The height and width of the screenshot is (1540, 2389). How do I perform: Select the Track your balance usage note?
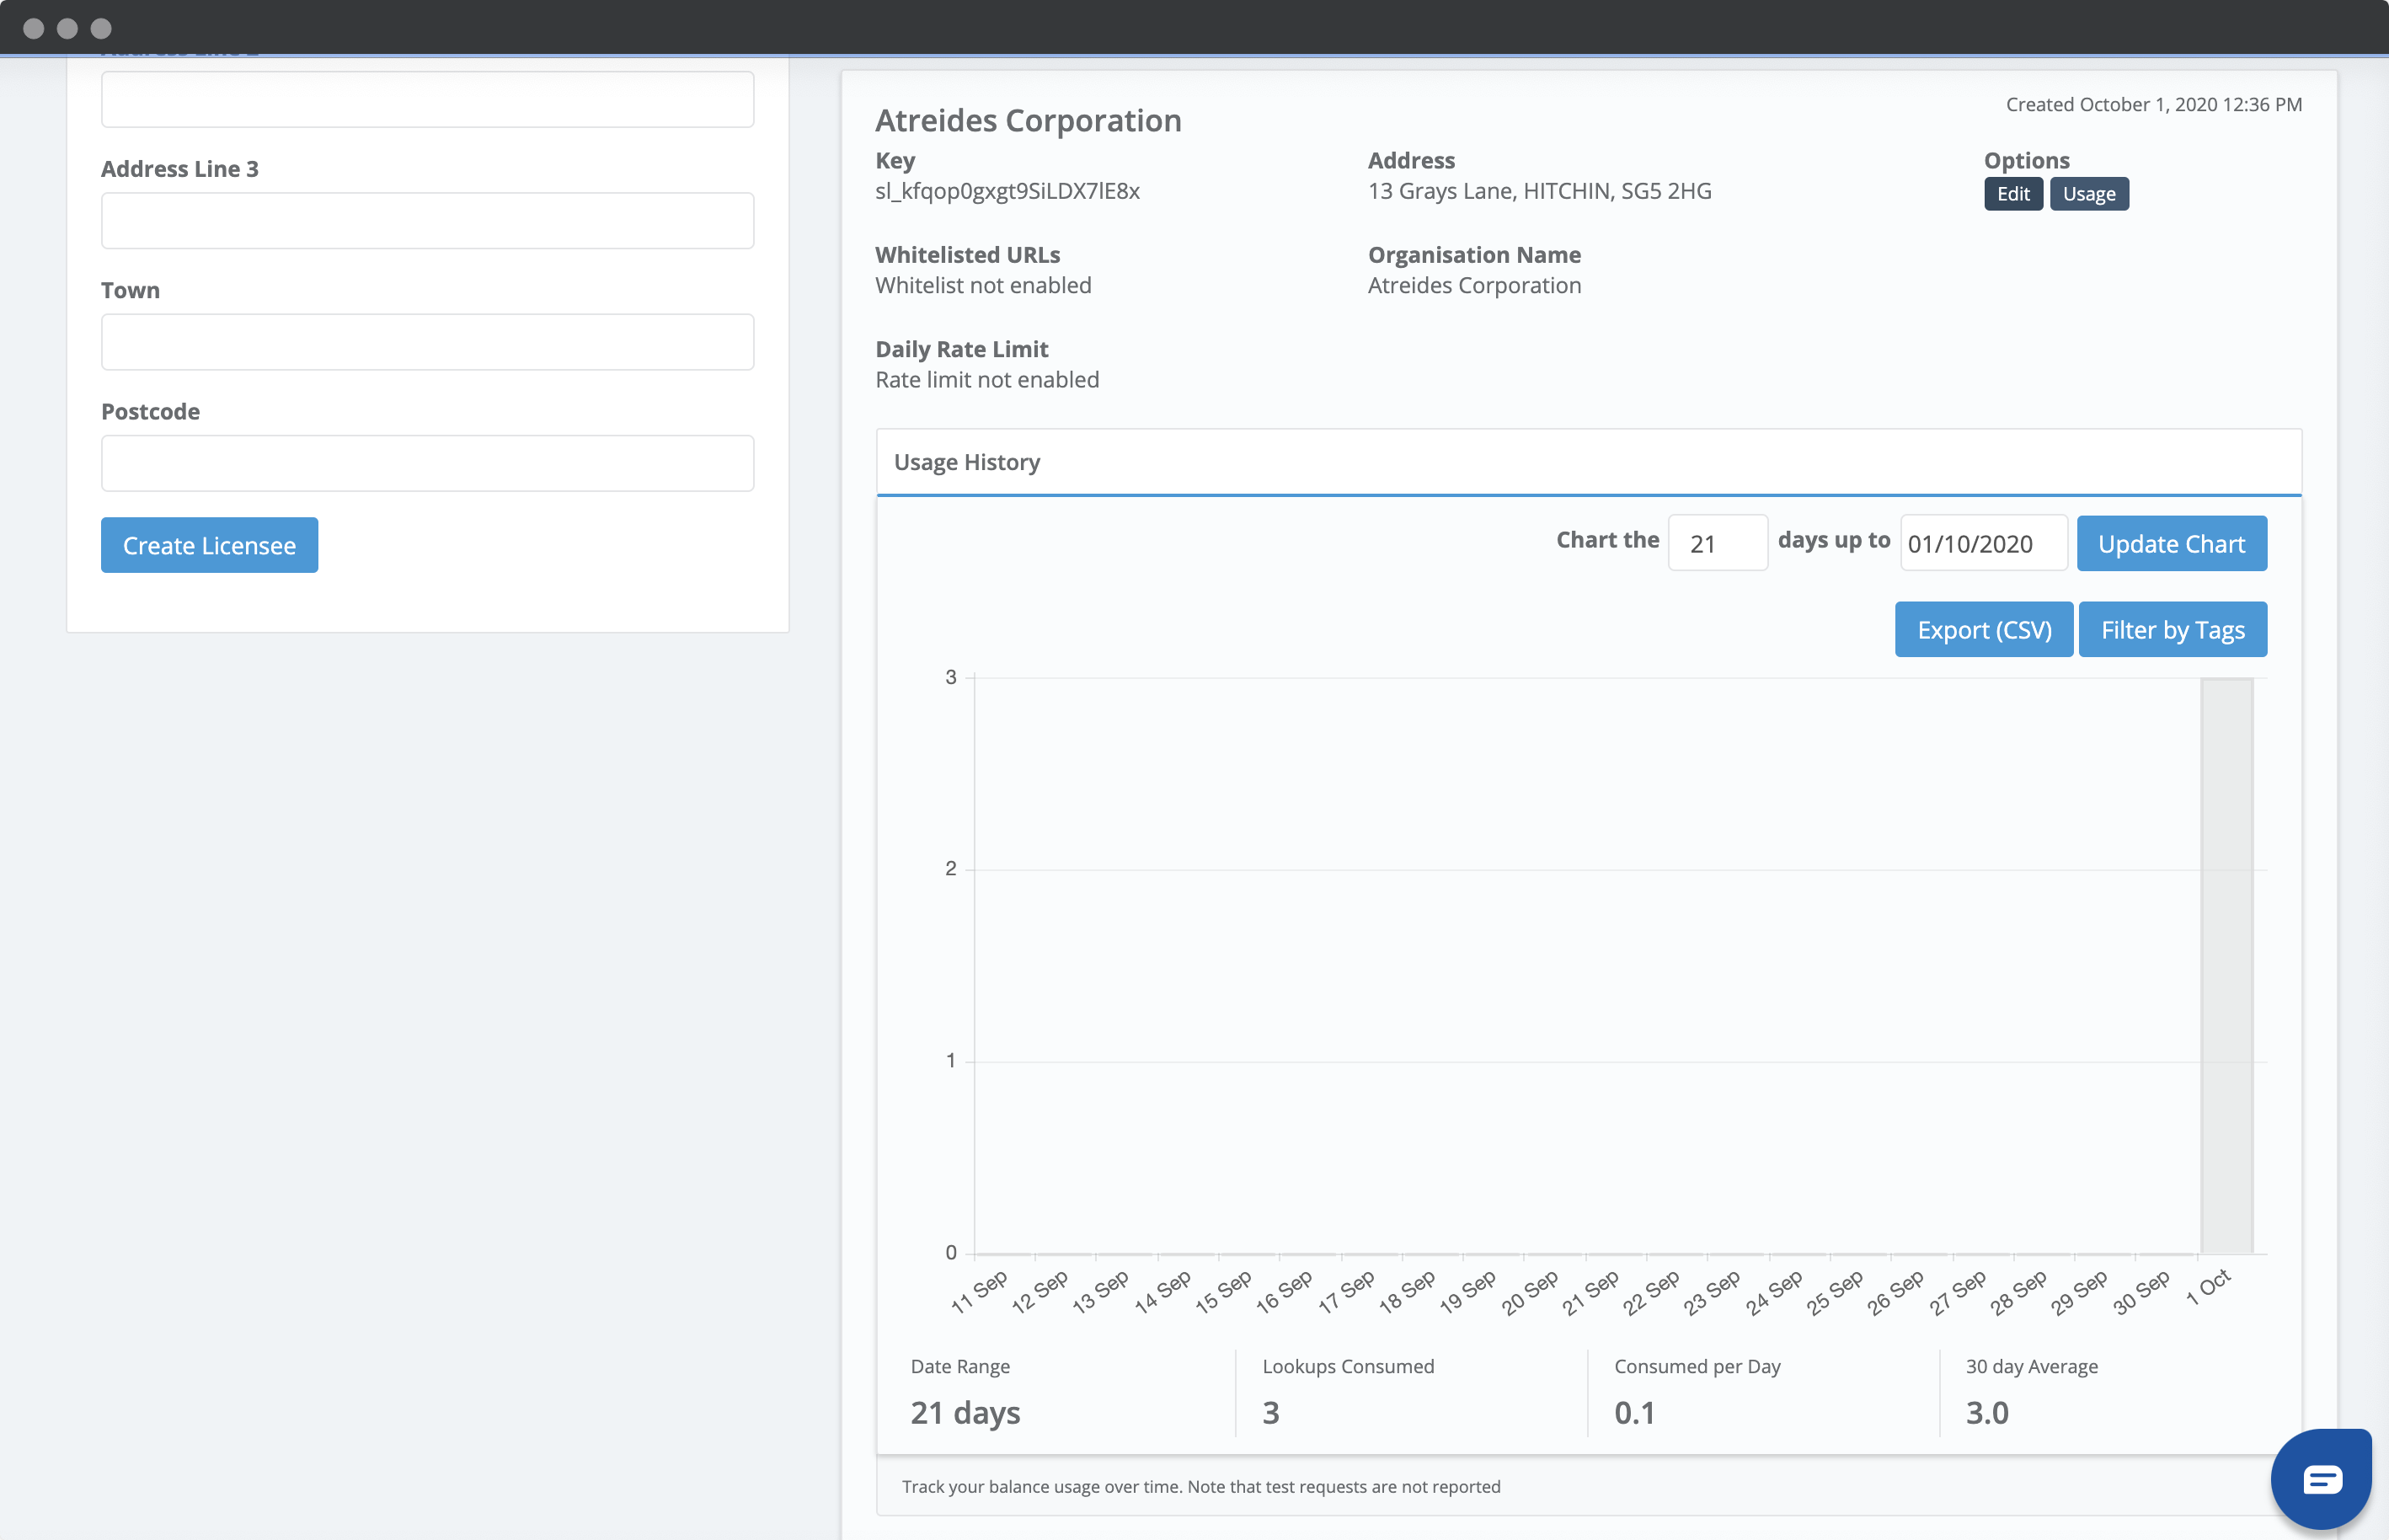[1200, 1486]
